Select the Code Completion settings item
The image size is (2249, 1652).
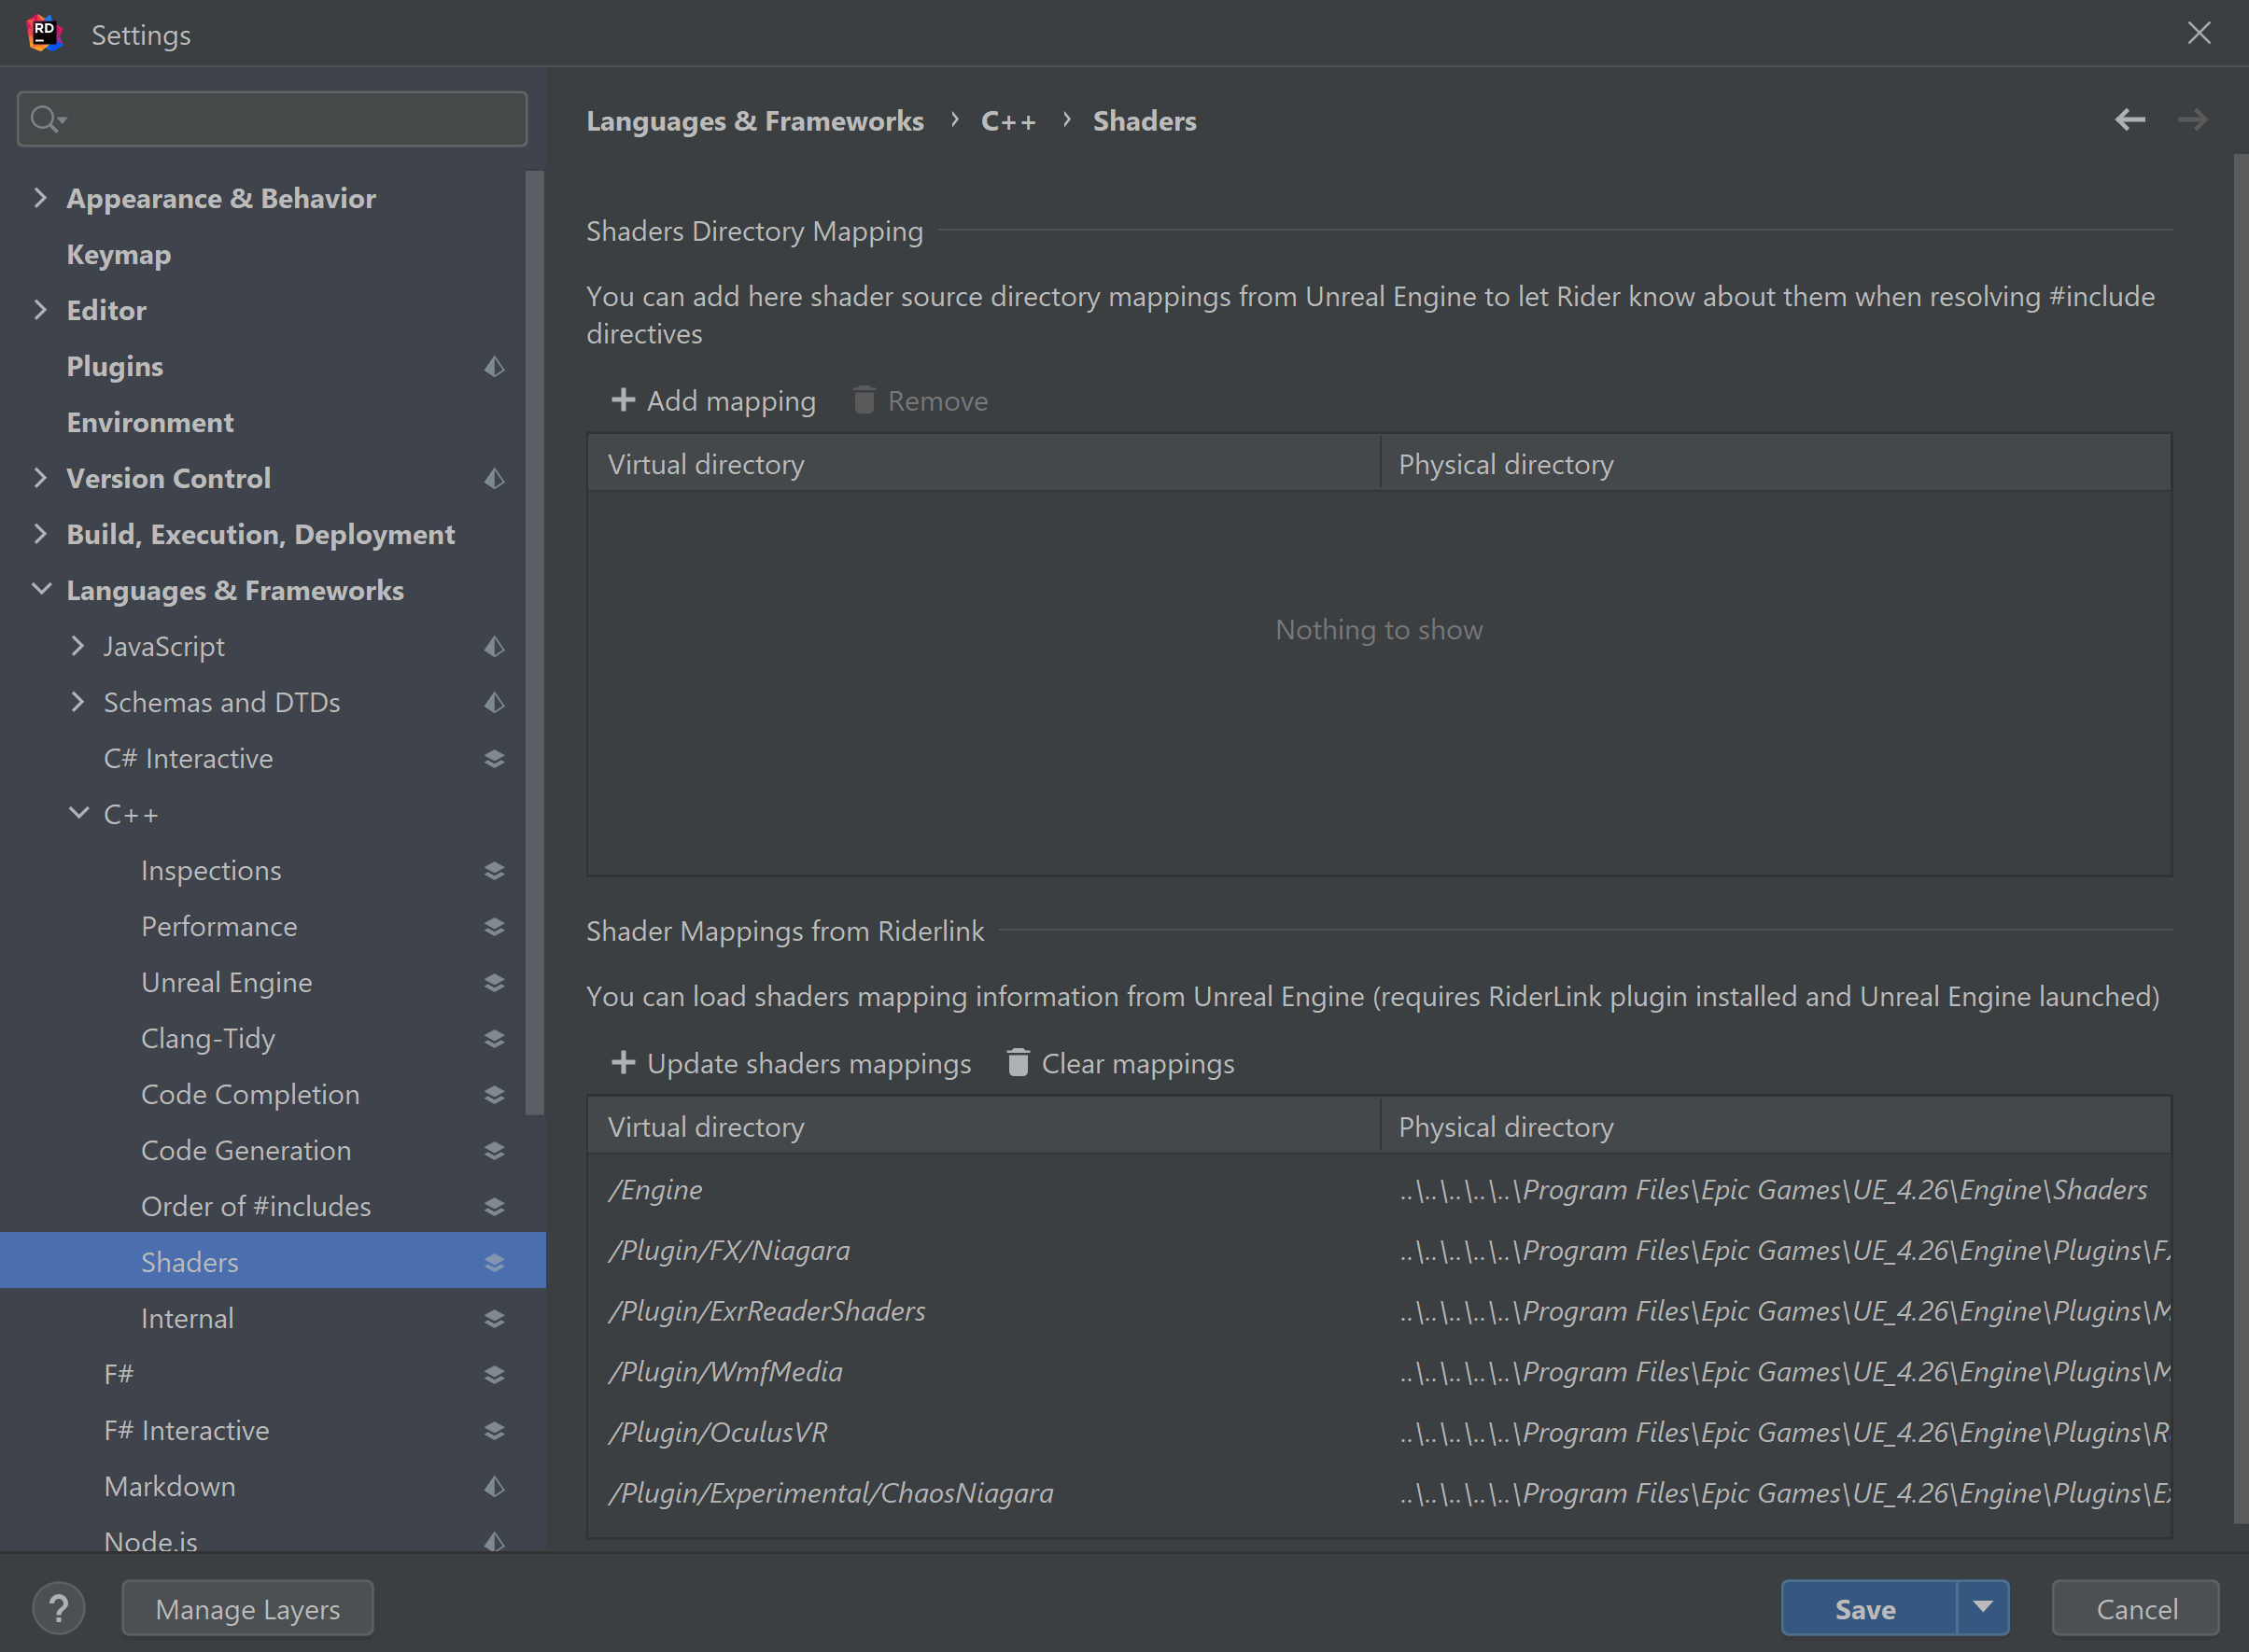[250, 1094]
